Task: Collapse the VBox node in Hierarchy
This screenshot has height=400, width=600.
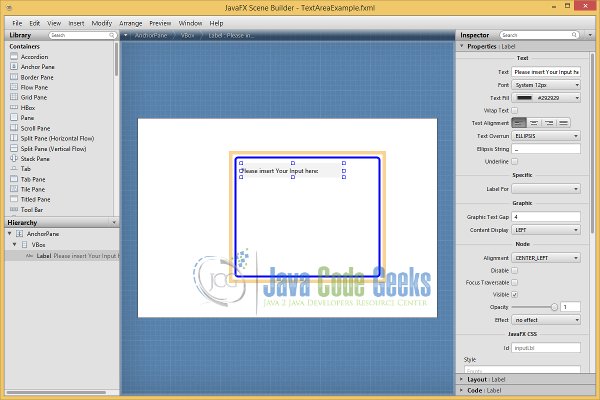Action: [x=15, y=245]
